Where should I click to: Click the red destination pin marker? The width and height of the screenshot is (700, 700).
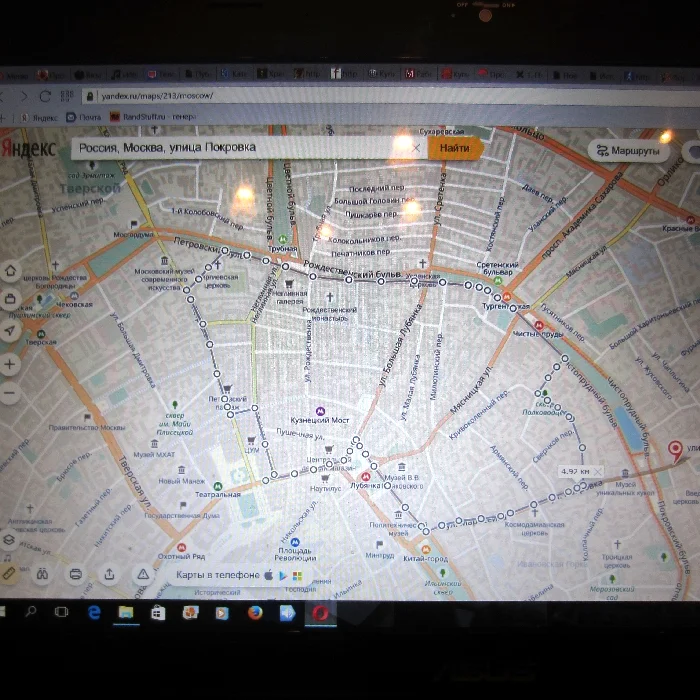tap(675, 450)
